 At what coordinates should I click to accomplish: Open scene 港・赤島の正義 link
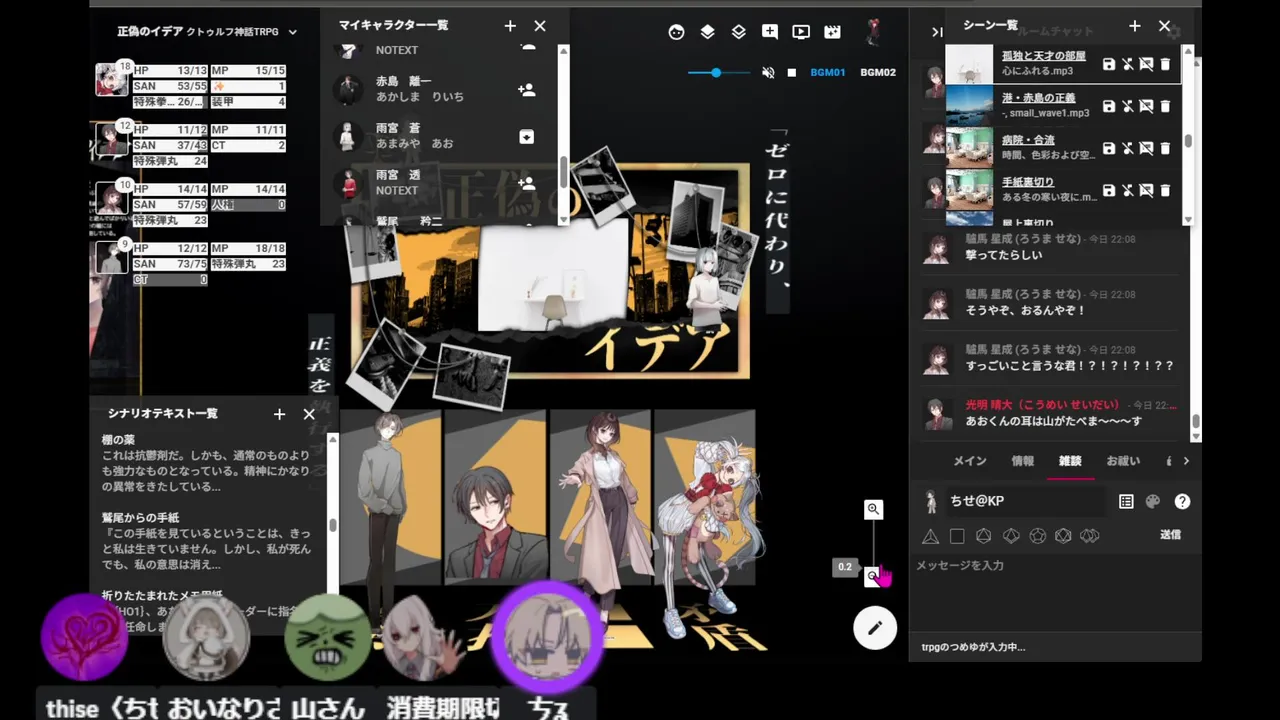click(1038, 98)
